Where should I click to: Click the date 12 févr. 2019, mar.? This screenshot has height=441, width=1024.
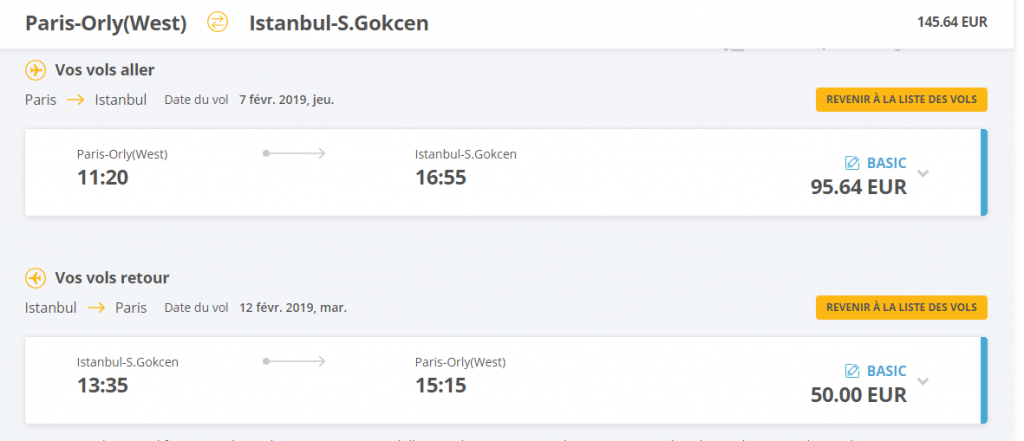(293, 308)
